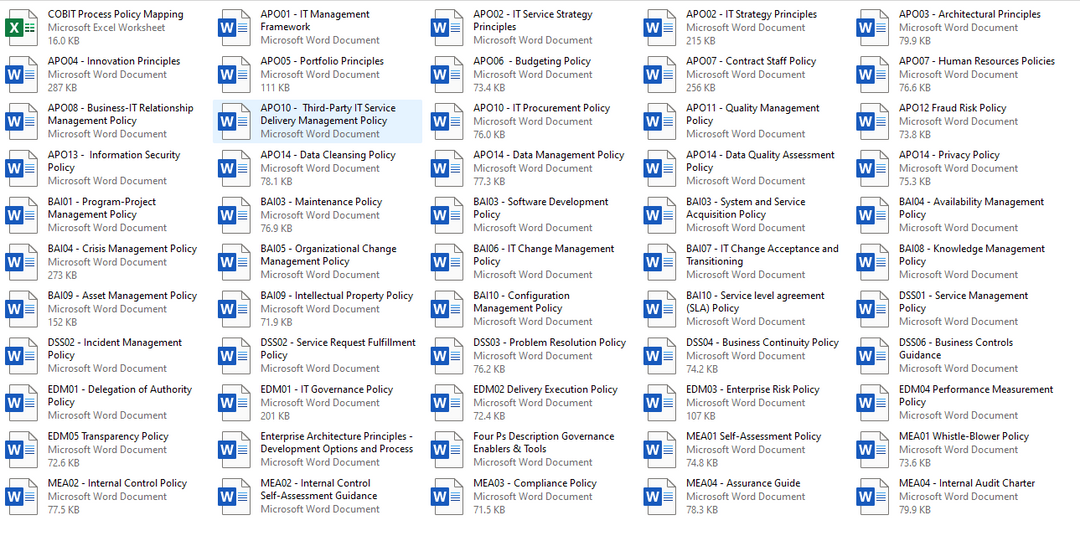
Task: Select the DSS04 Business Continuity Policy Word icon
Action: click(x=659, y=356)
